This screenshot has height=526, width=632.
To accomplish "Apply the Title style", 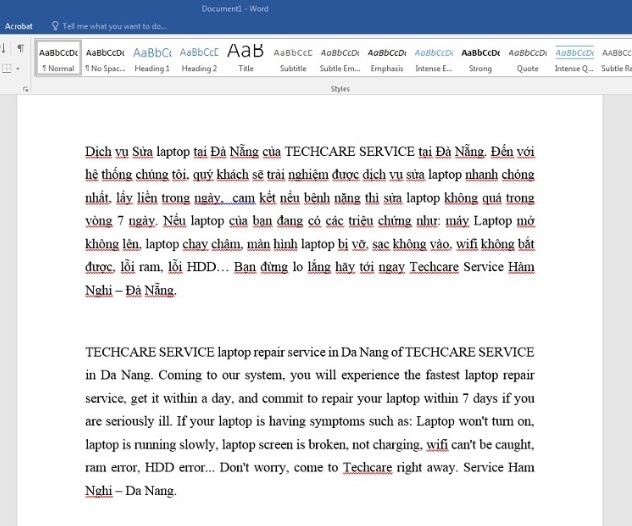I will click(x=246, y=58).
